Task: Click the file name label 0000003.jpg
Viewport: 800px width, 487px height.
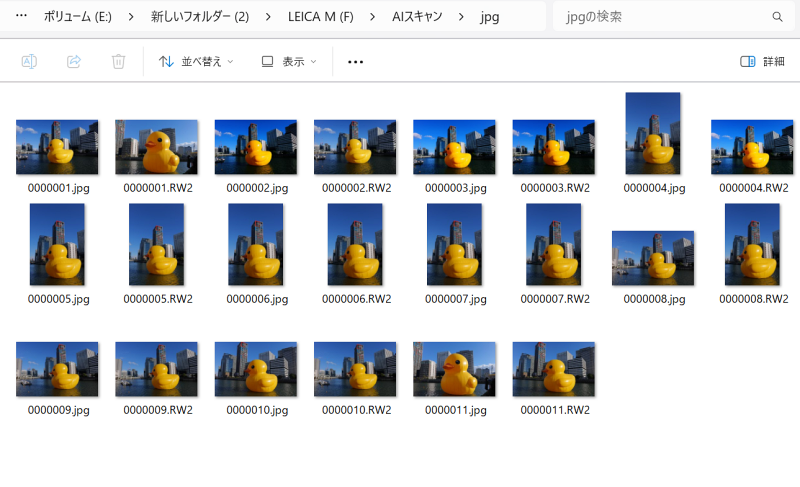Action: (x=456, y=188)
